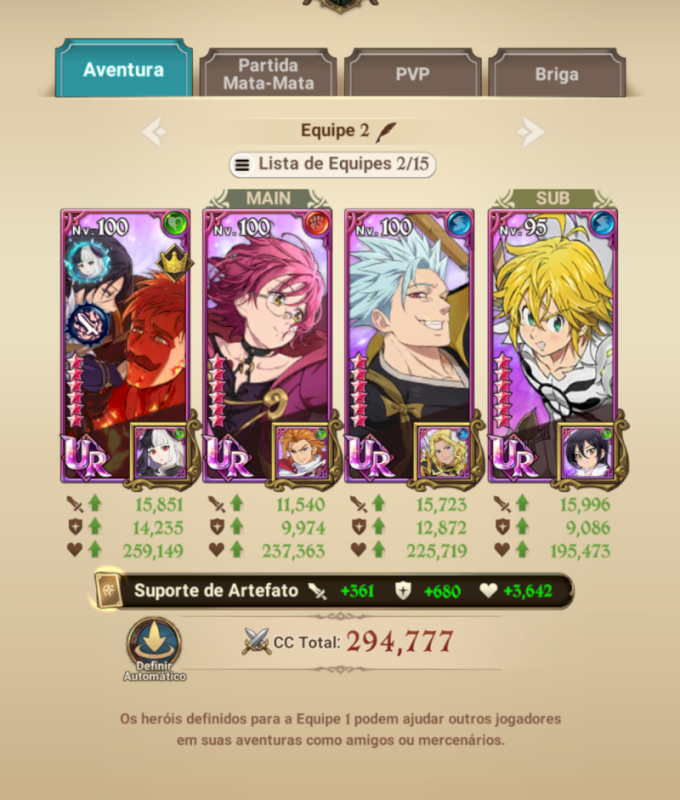Select the Suporte de Artefato bar
The height and width of the screenshot is (800, 680).
(x=334, y=591)
